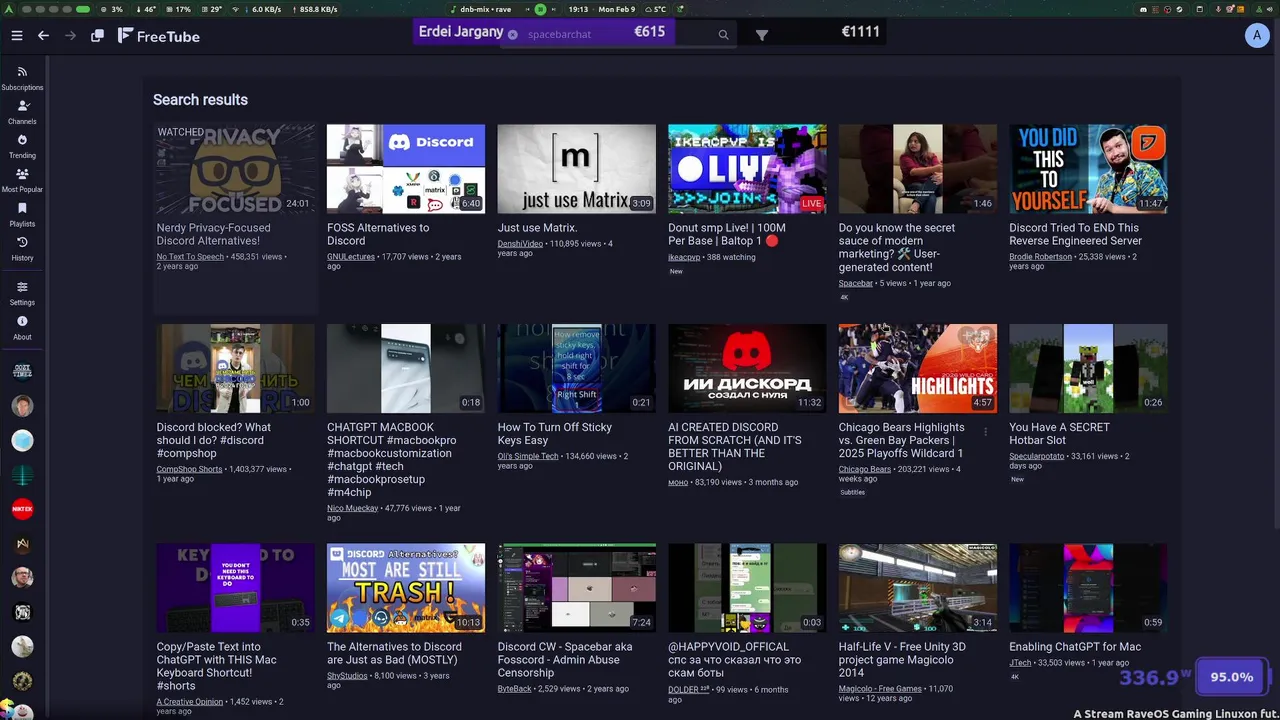Image resolution: width=1280 pixels, height=720 pixels.
Task: Open the Specularpotato channel link
Action: pos(1037,456)
